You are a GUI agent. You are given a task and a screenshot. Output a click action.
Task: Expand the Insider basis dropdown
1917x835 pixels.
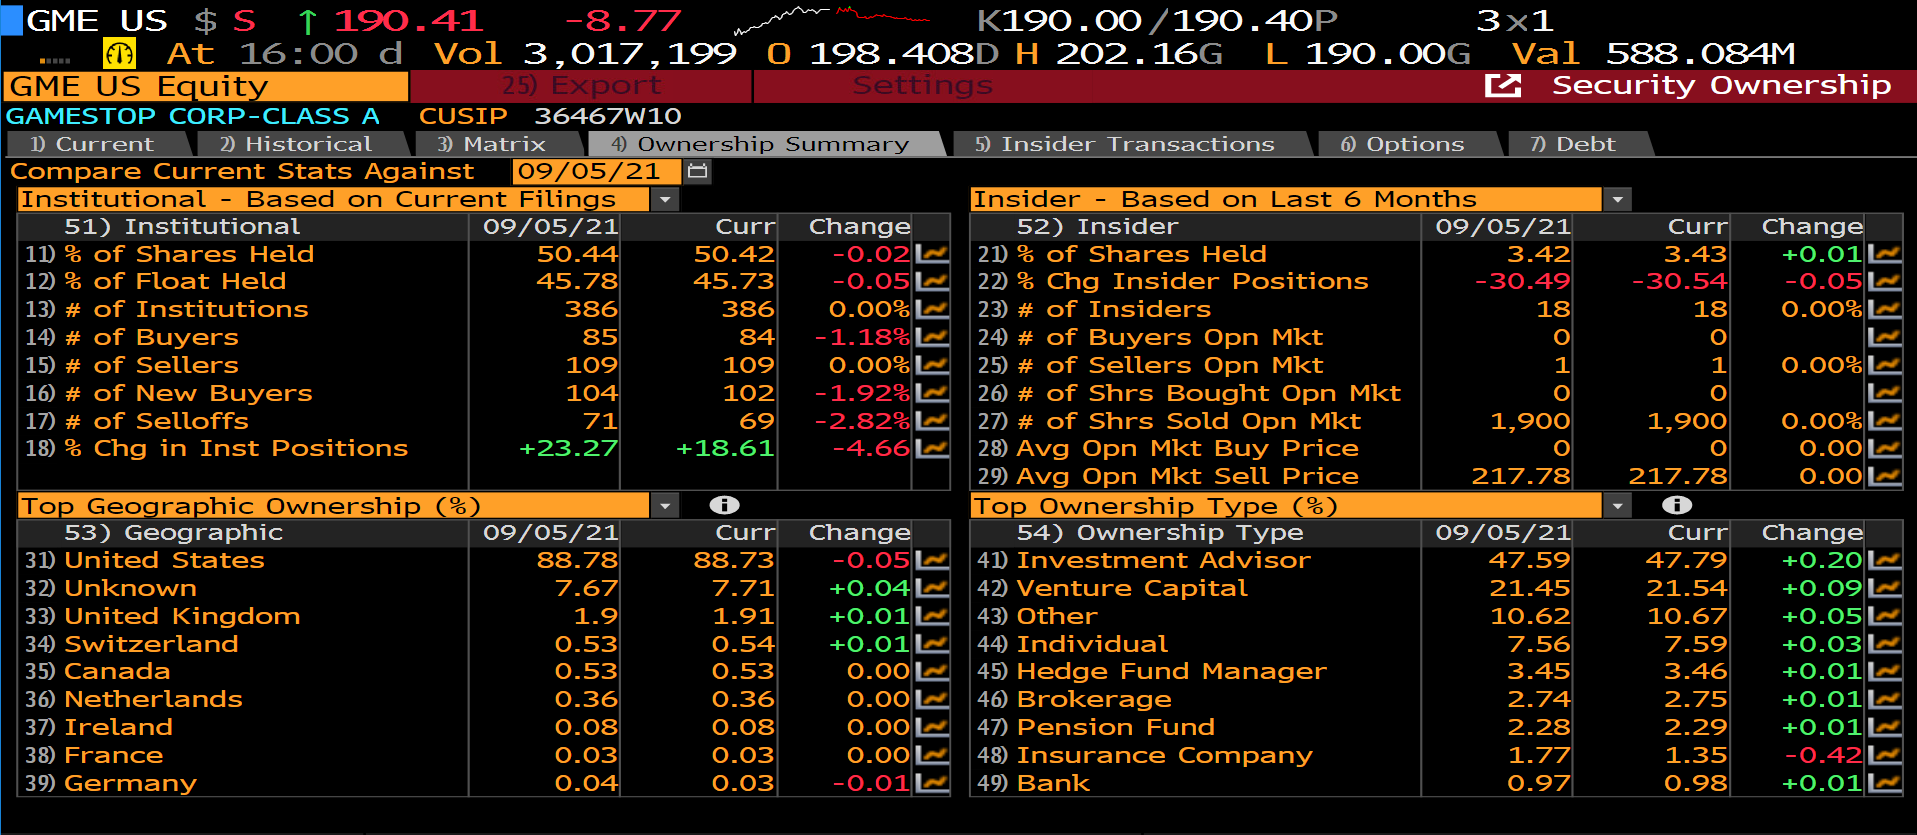pos(1617,200)
